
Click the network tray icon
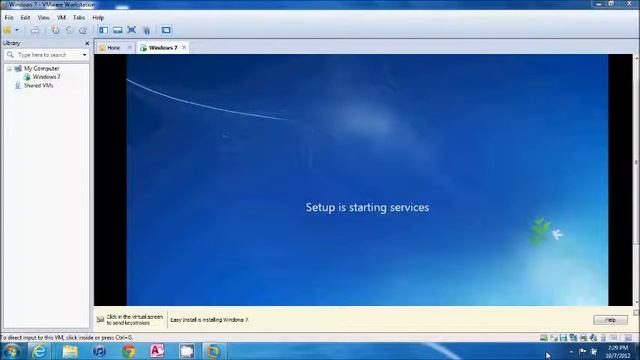pos(594,351)
